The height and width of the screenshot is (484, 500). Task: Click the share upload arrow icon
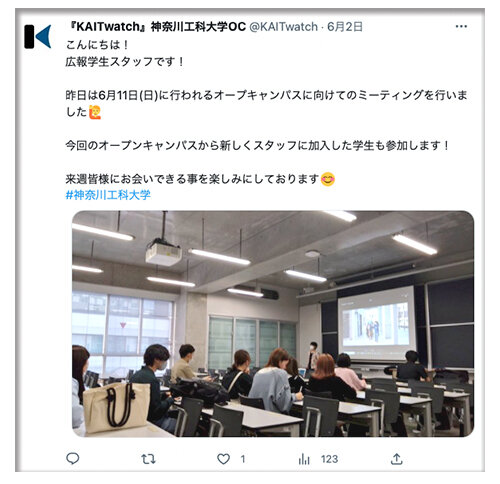click(396, 459)
